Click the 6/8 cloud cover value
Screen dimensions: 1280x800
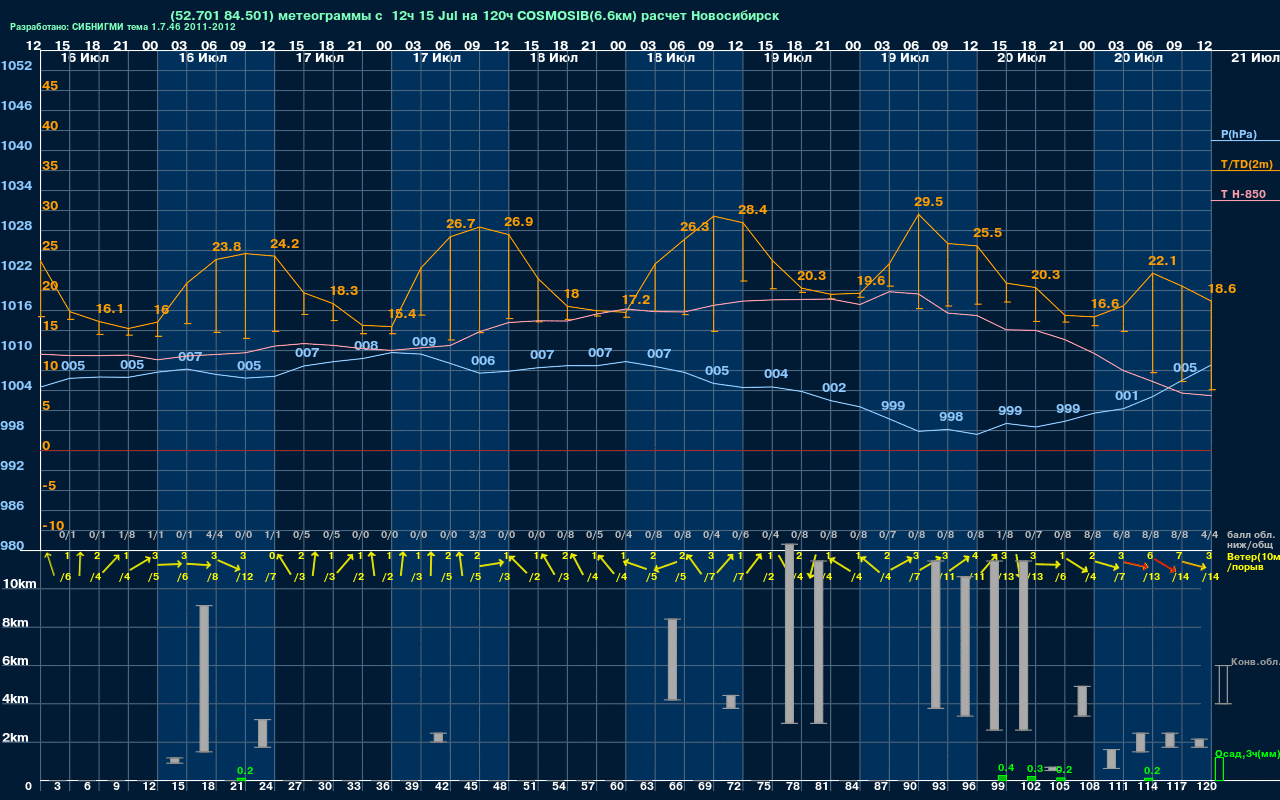[1122, 534]
